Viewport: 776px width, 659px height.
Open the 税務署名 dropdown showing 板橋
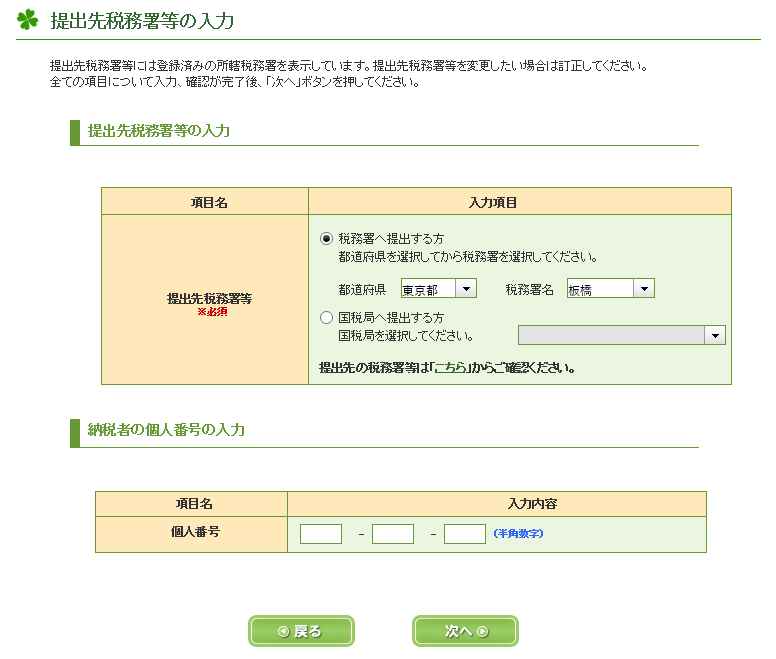pyautogui.click(x=611, y=288)
